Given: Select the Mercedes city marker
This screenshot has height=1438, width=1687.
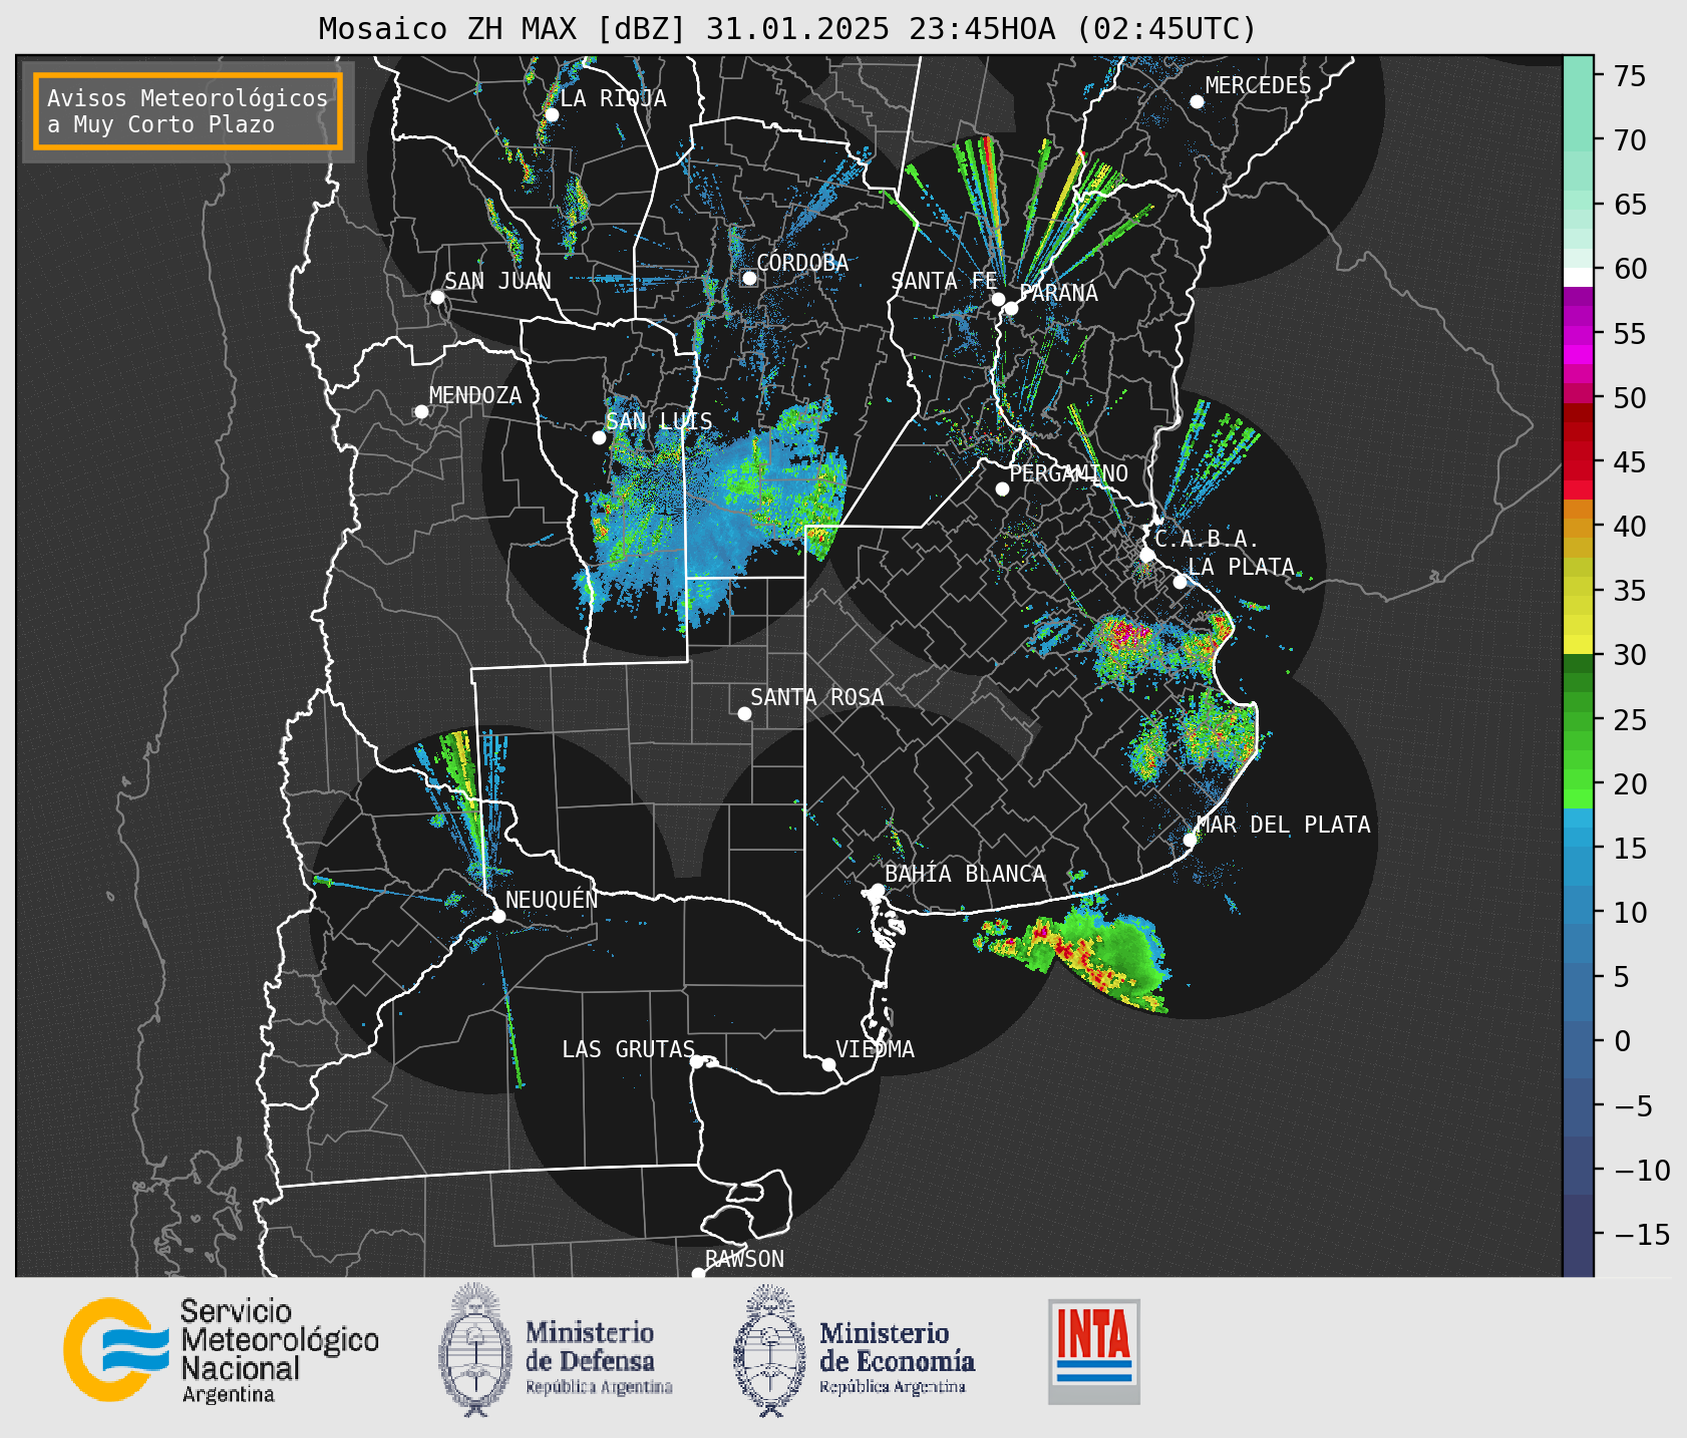Looking at the screenshot, I should [x=1196, y=102].
